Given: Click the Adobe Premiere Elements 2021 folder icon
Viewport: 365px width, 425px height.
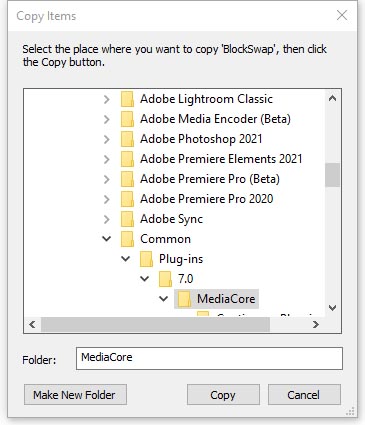Looking at the screenshot, I should click(x=127, y=159).
